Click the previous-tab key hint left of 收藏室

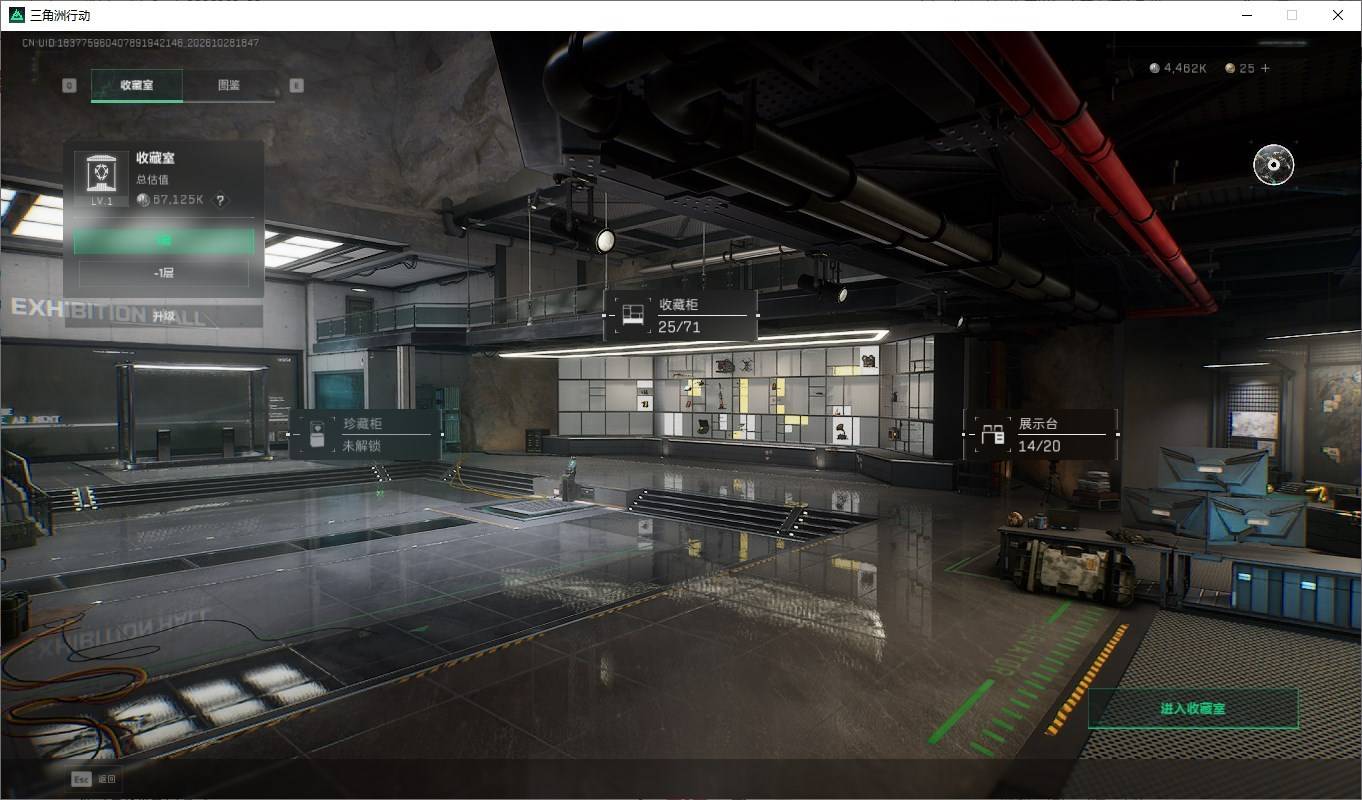(69, 85)
